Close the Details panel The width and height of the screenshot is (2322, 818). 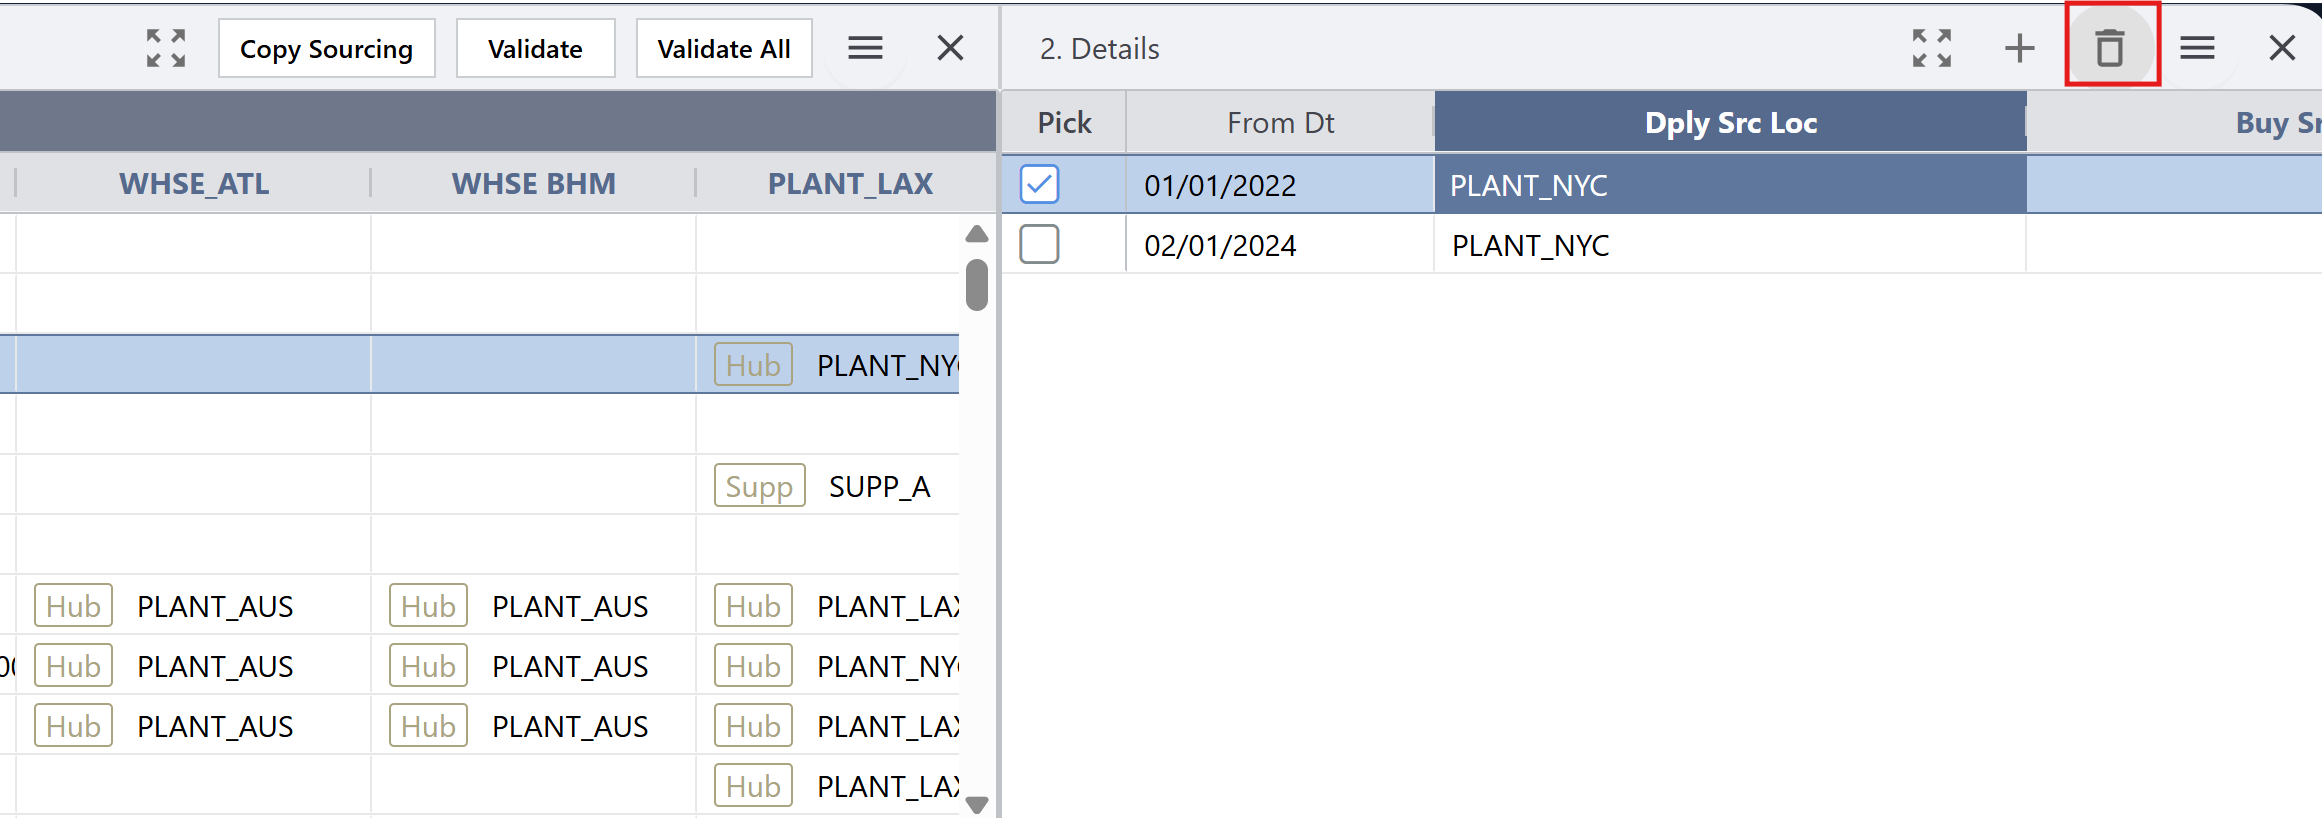[x=2282, y=48]
